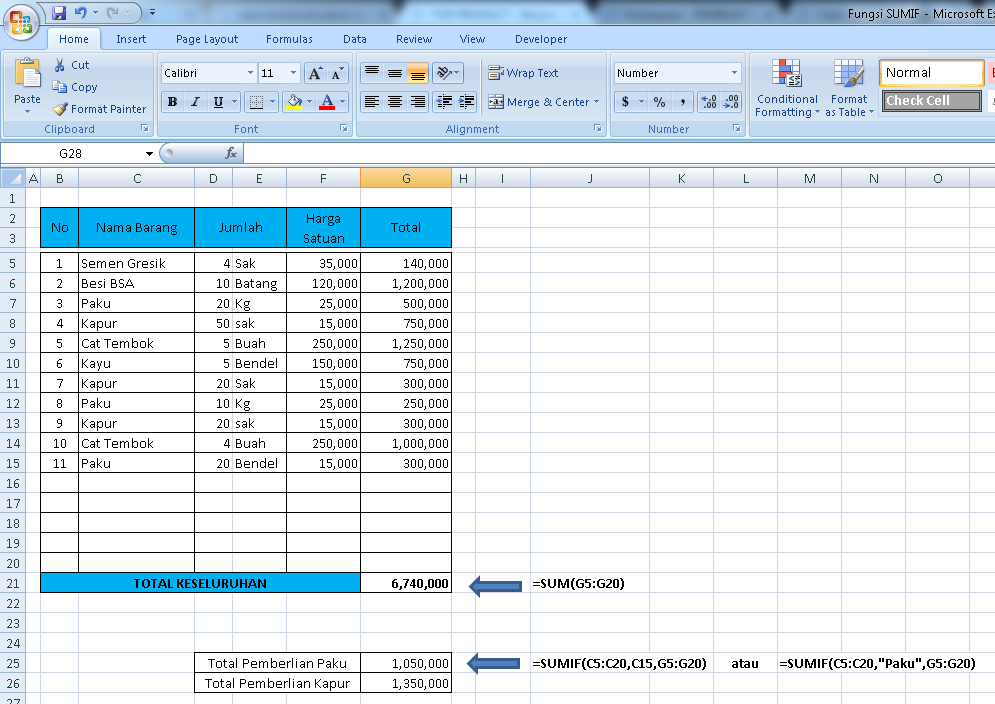
Task: Undo the last action
Action: click(x=81, y=12)
